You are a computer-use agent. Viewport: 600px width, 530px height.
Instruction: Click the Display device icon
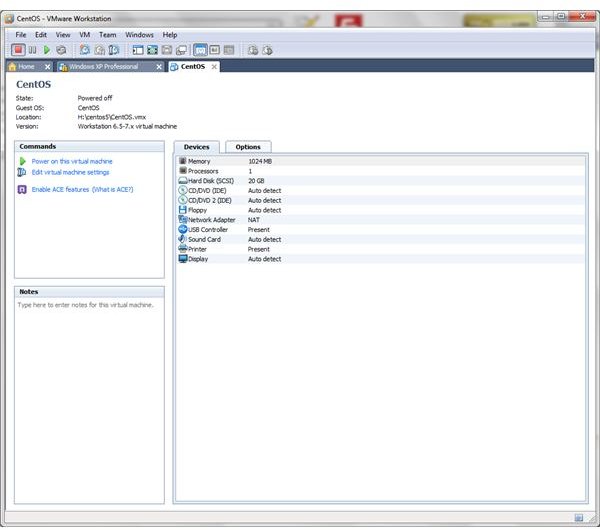tap(183, 259)
